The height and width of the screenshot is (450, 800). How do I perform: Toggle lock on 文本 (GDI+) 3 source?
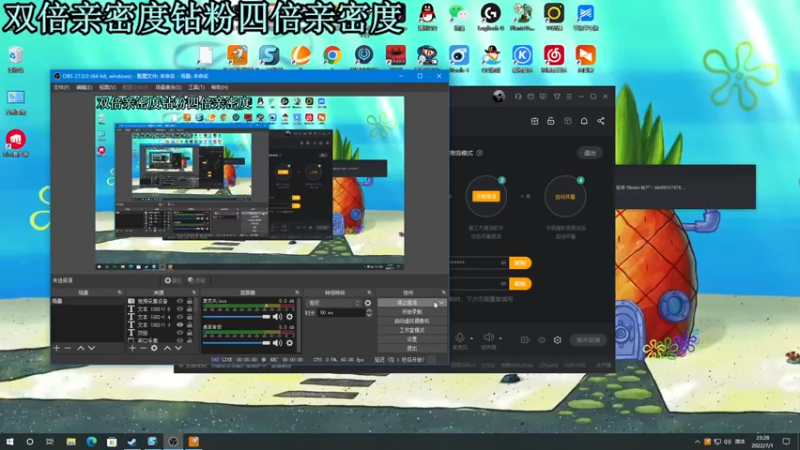189,324
